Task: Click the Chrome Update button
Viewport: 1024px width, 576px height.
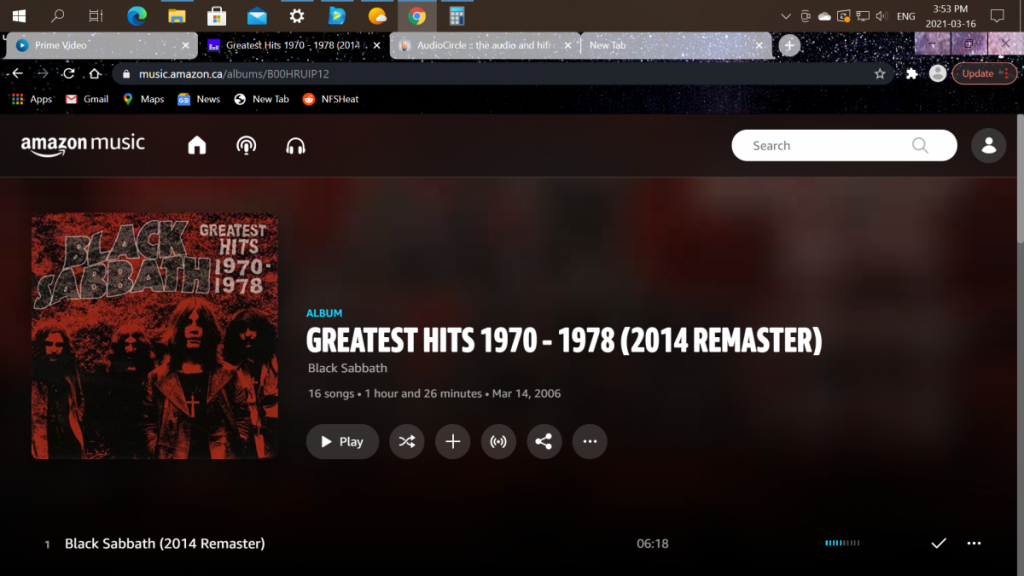Action: click(x=984, y=74)
